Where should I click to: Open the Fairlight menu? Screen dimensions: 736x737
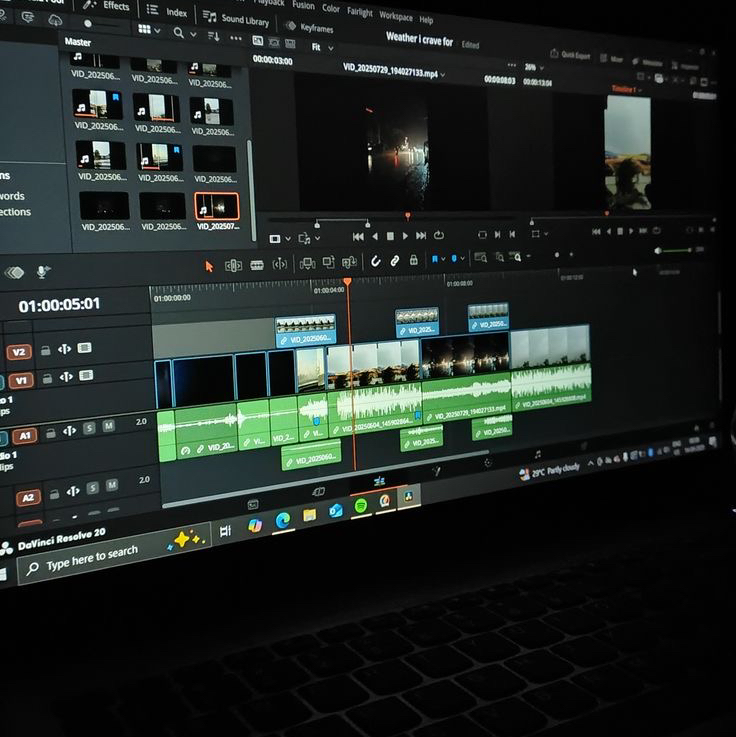[359, 11]
